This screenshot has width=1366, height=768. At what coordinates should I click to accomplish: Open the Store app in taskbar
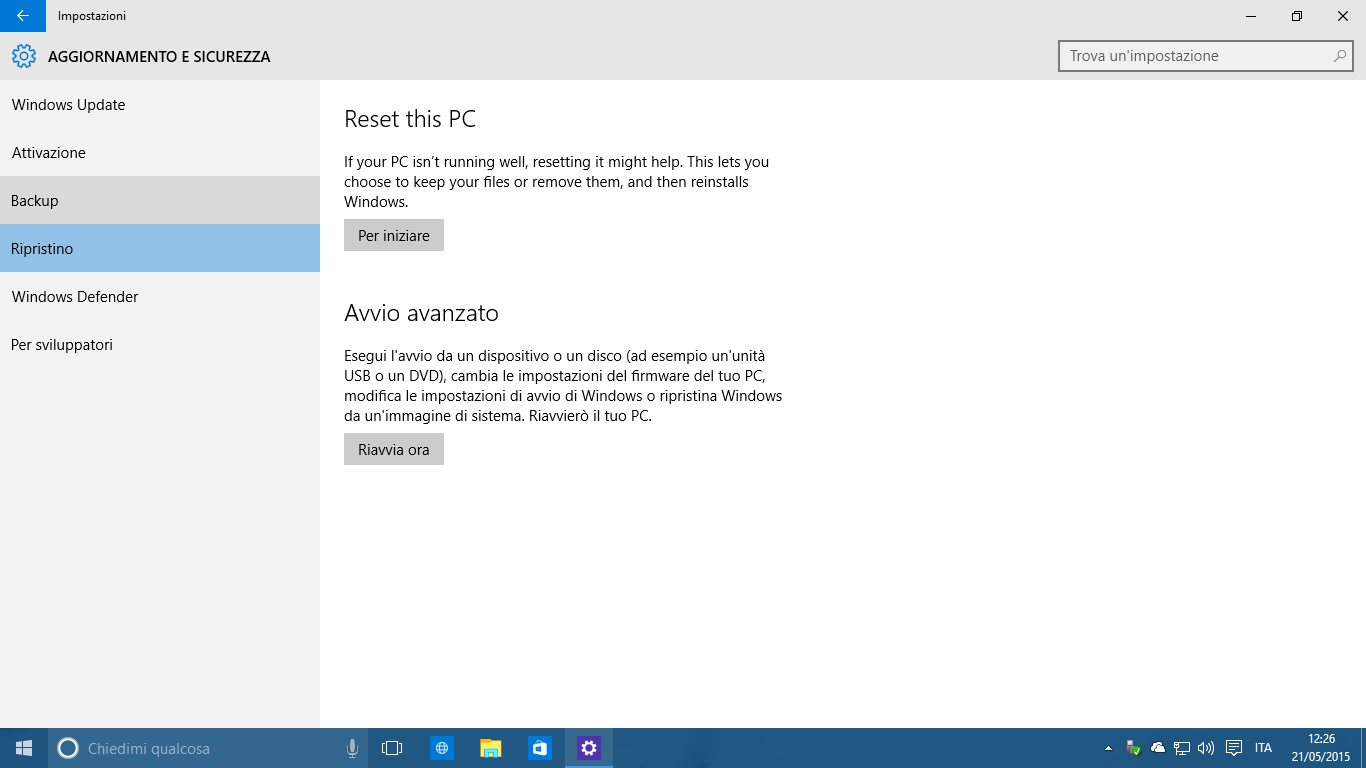[x=540, y=748]
